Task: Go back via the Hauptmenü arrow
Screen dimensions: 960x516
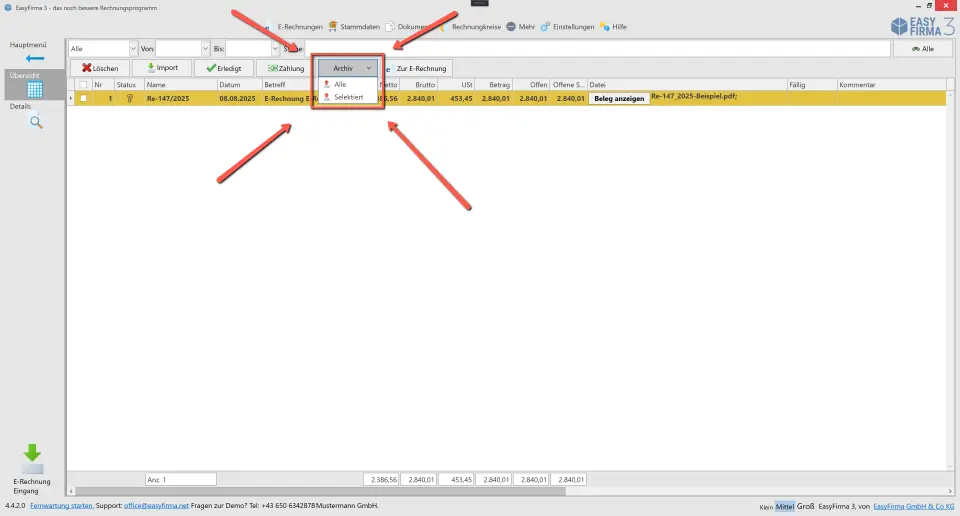Action: pyautogui.click(x=35, y=58)
